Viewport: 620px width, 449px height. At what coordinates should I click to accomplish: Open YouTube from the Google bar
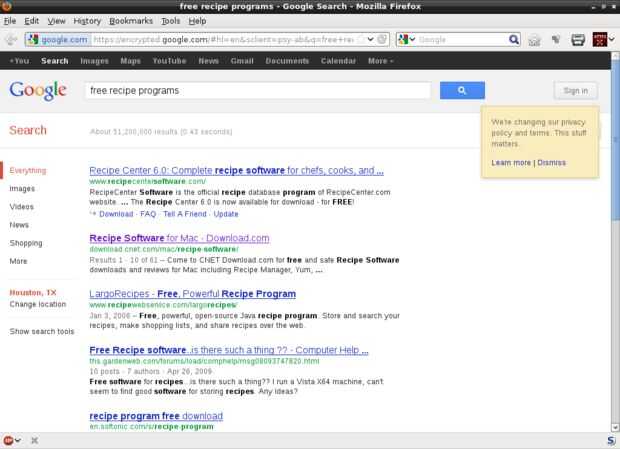tap(169, 61)
